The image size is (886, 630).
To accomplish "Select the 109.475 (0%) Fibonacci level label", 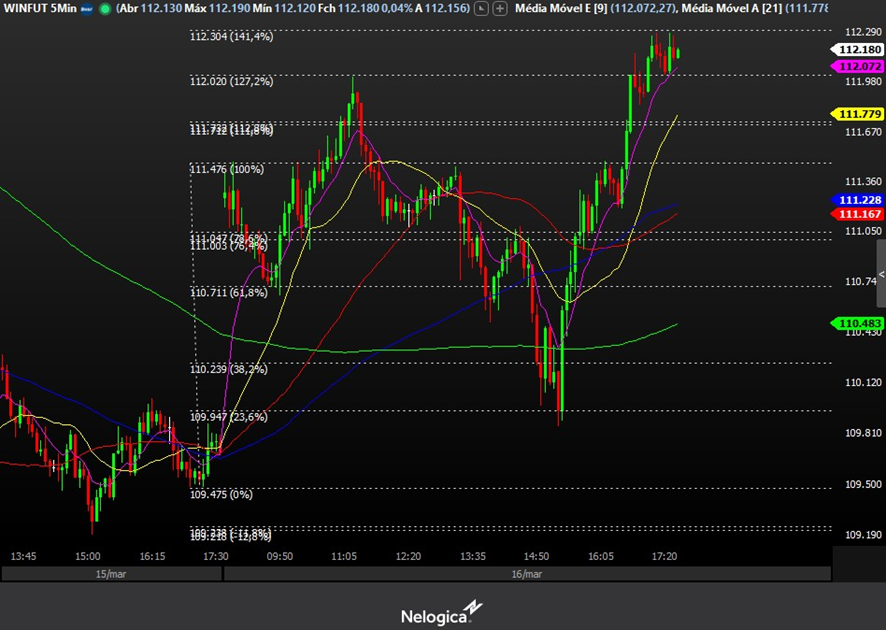I will coord(222,494).
